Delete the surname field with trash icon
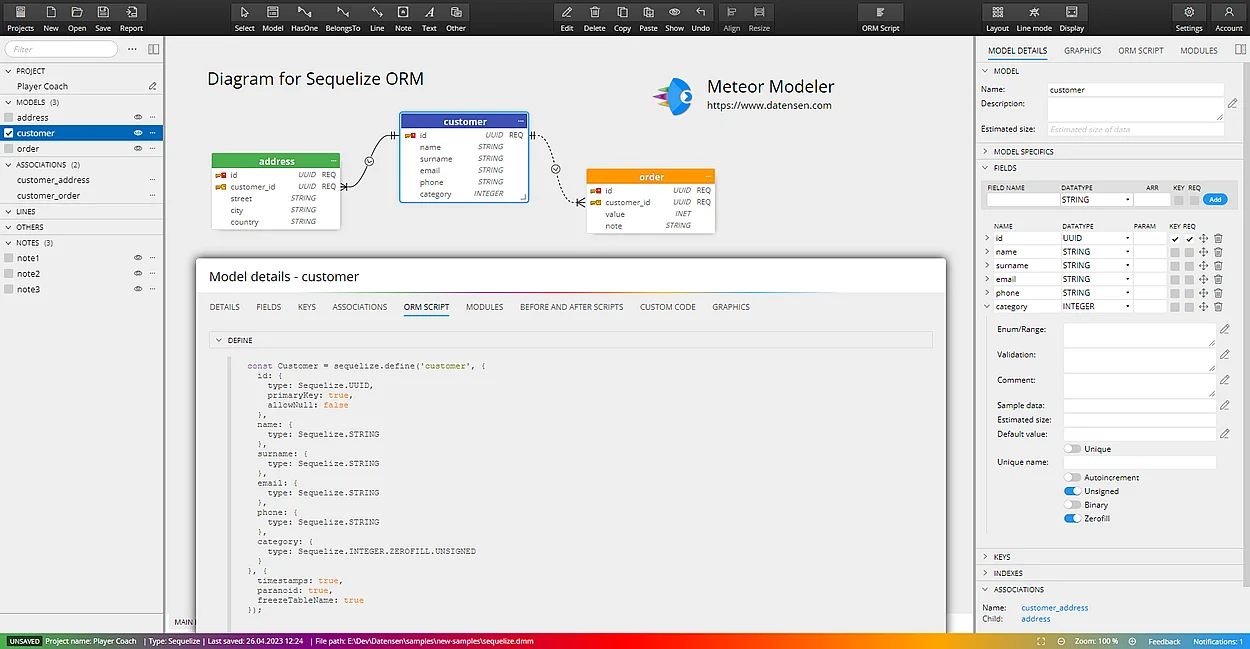 [1218, 266]
